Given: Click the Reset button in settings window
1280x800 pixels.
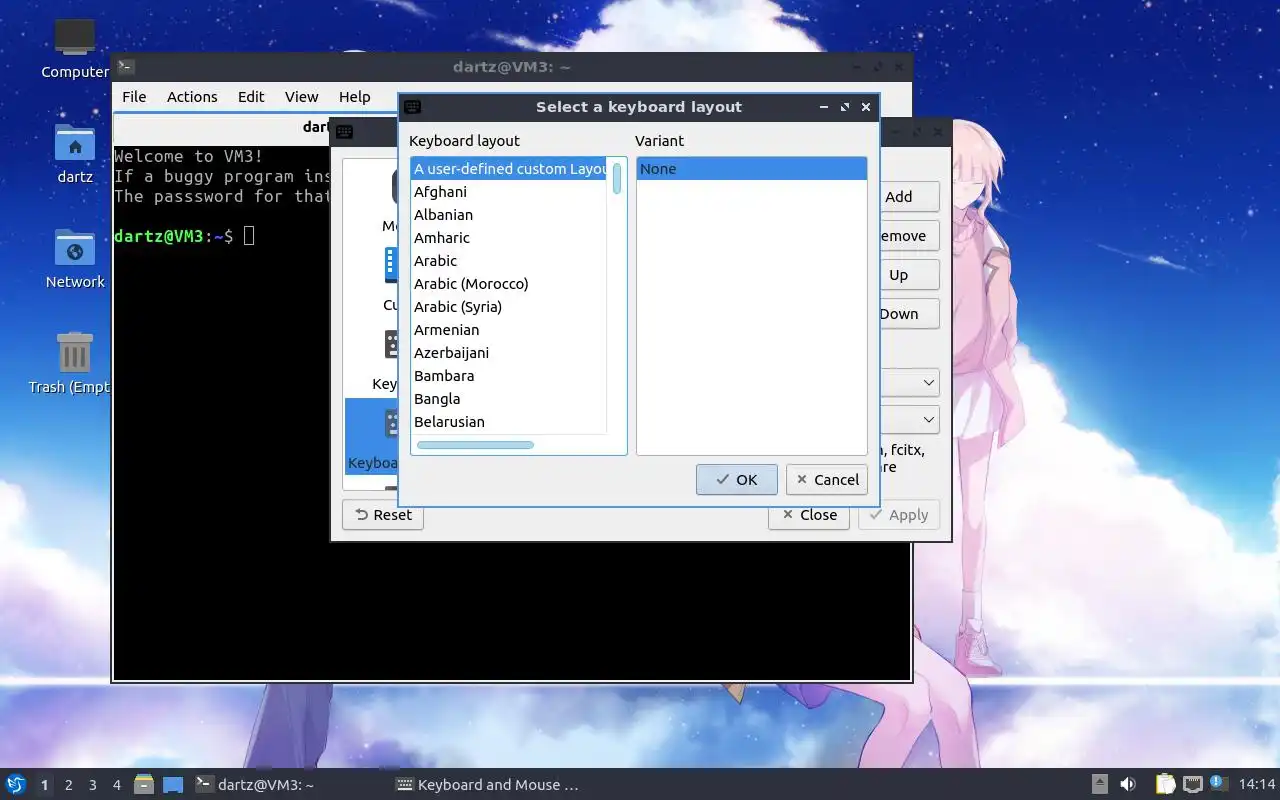Looking at the screenshot, I should click(383, 515).
